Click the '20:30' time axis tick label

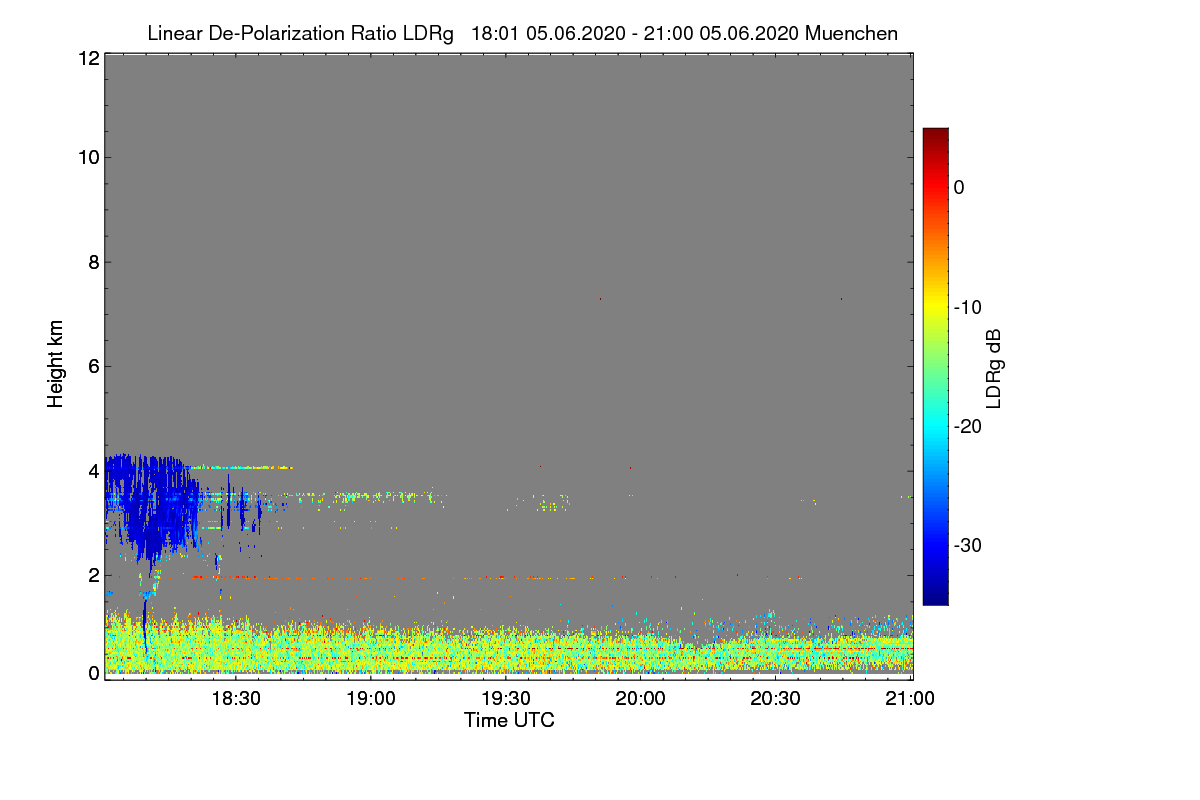(776, 700)
